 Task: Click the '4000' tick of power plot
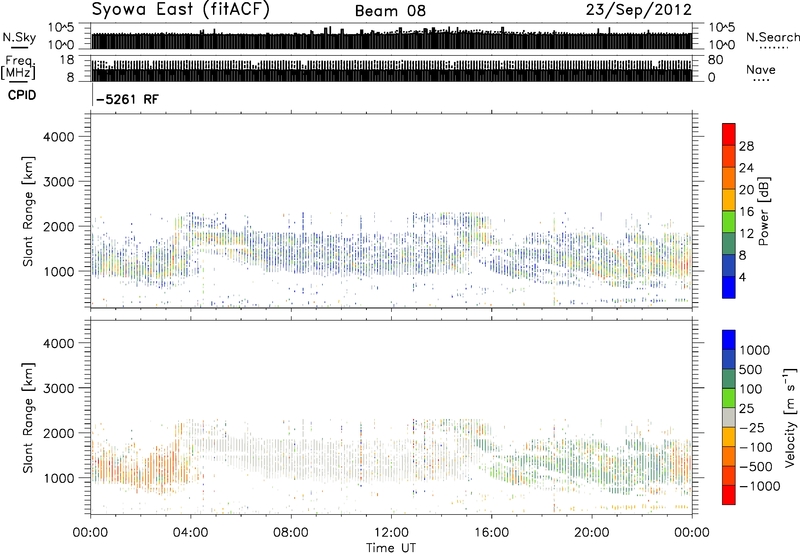(x=58, y=137)
